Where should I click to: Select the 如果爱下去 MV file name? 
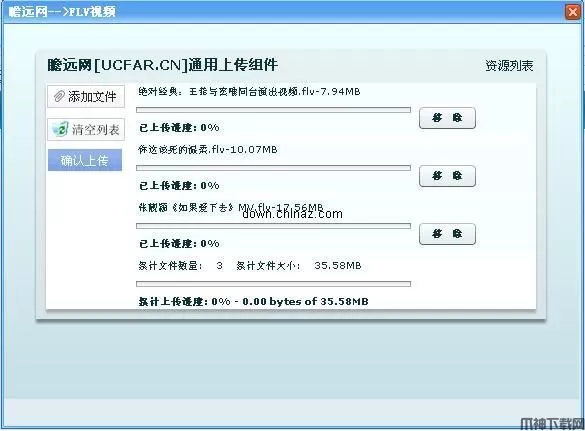tap(231, 207)
